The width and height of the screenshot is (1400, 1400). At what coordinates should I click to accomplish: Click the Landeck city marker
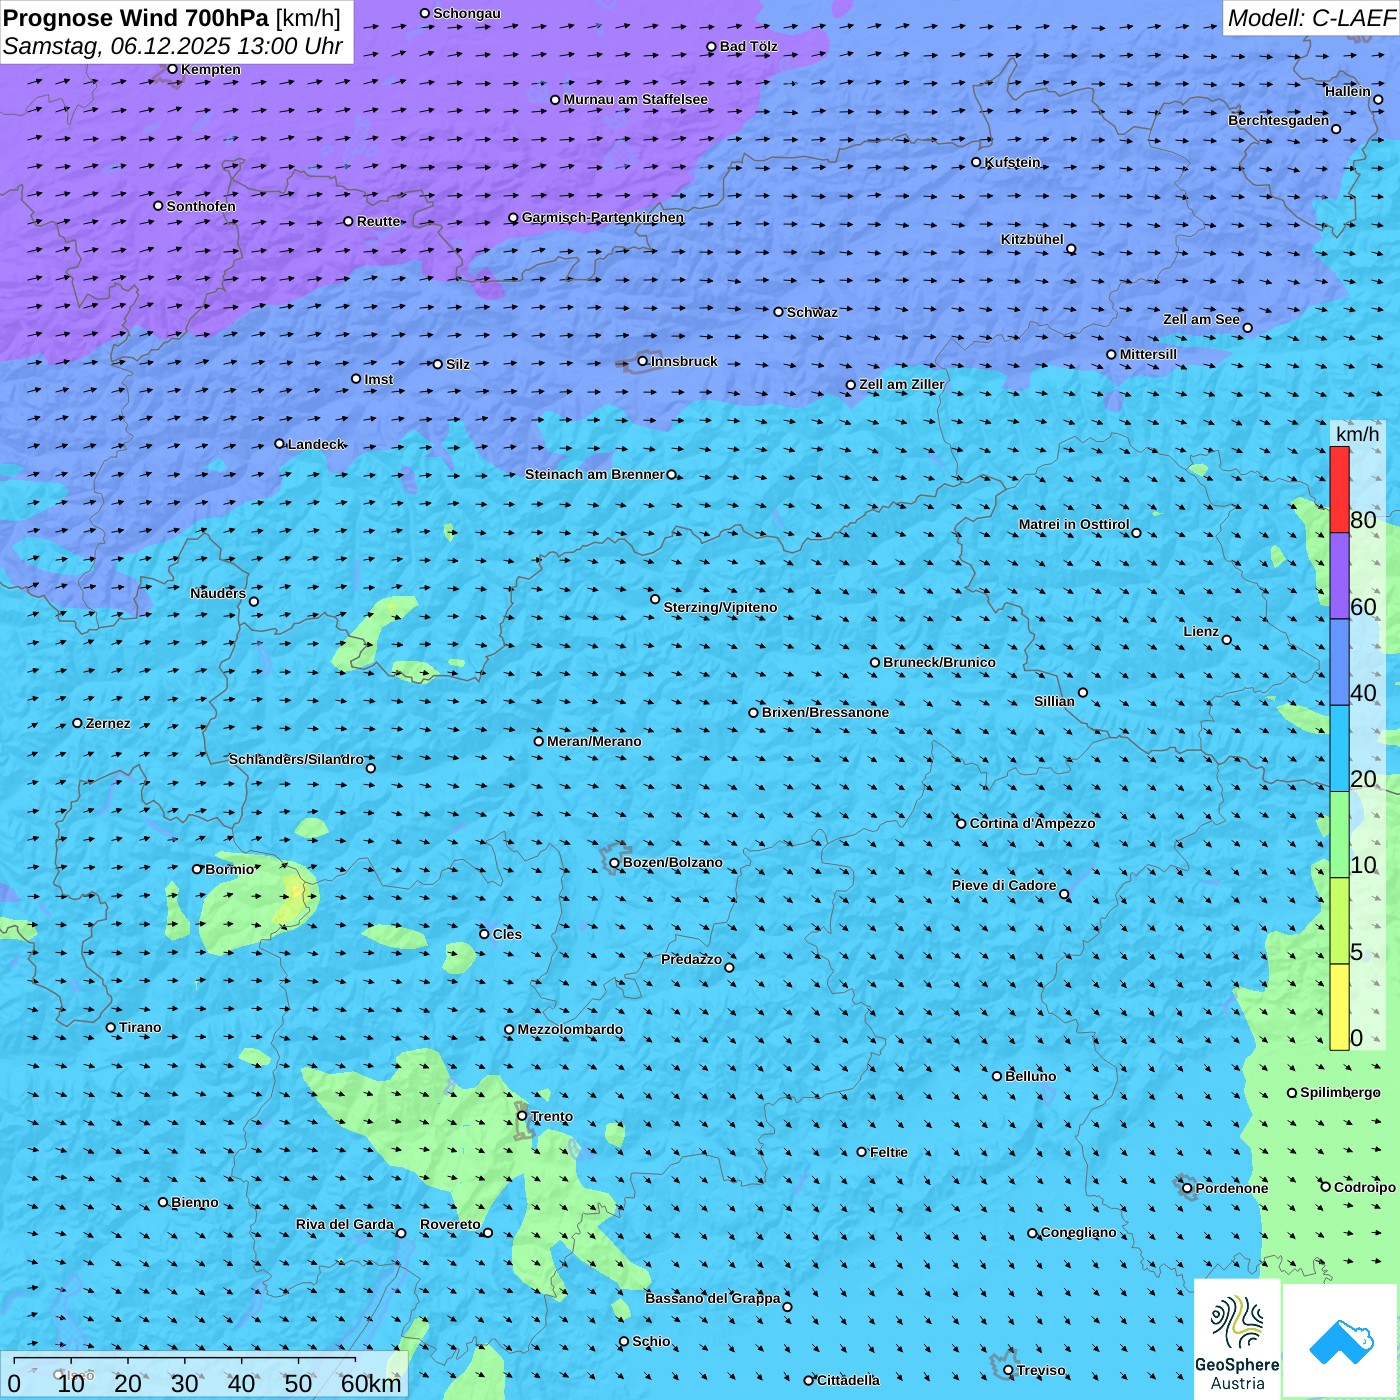280,444
